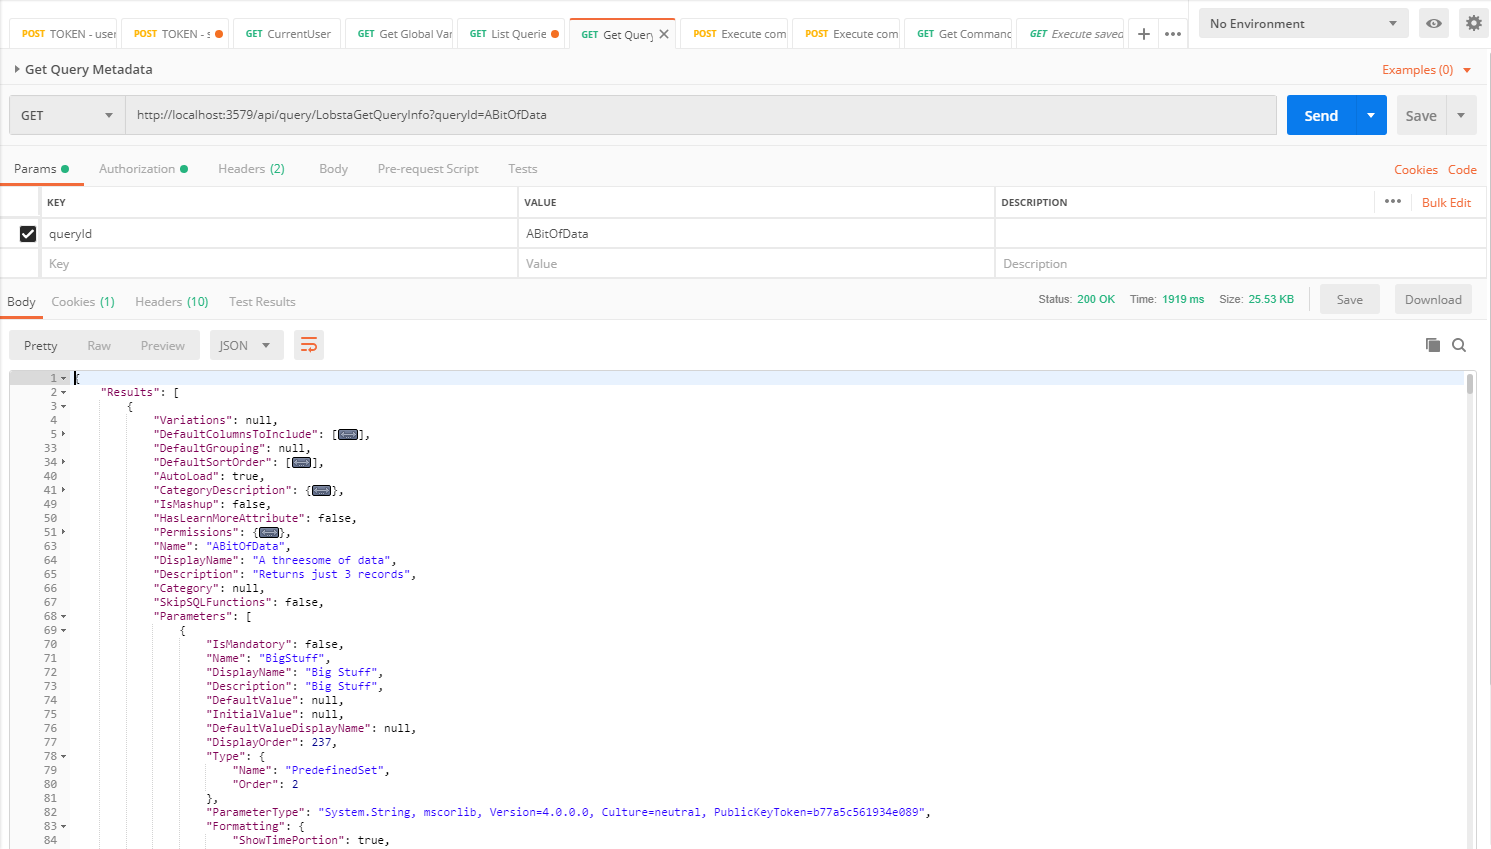Copy response body to clipboard
1491x849 pixels.
click(1432, 345)
